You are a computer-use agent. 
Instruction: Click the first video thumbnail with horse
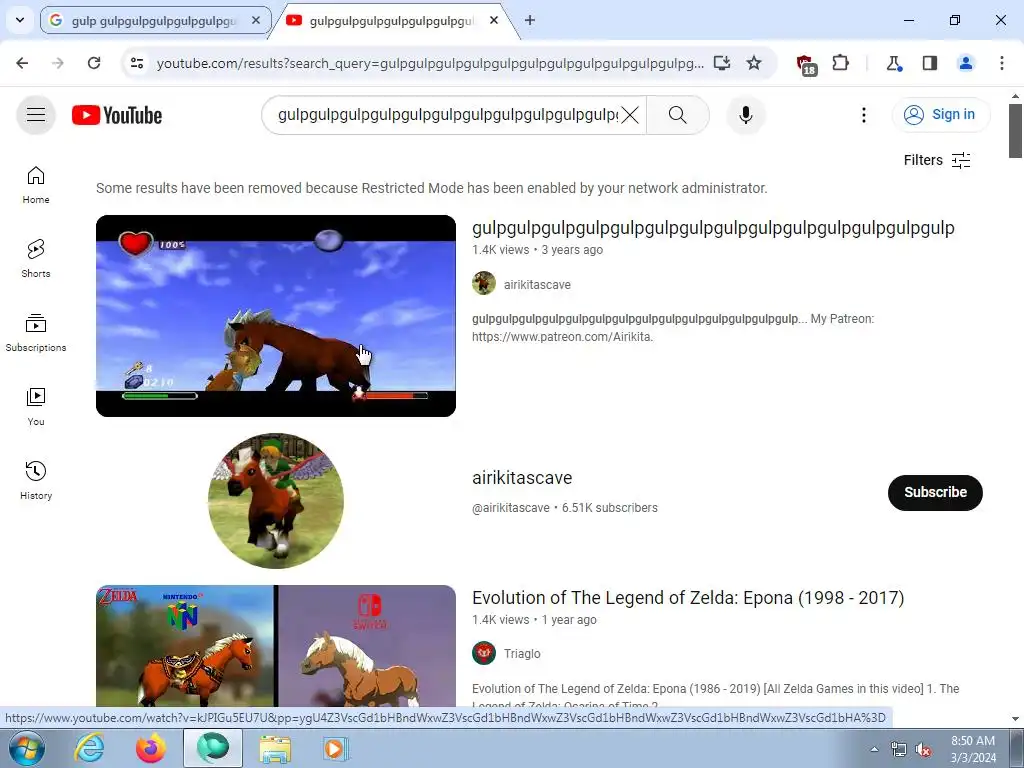pyautogui.click(x=276, y=316)
